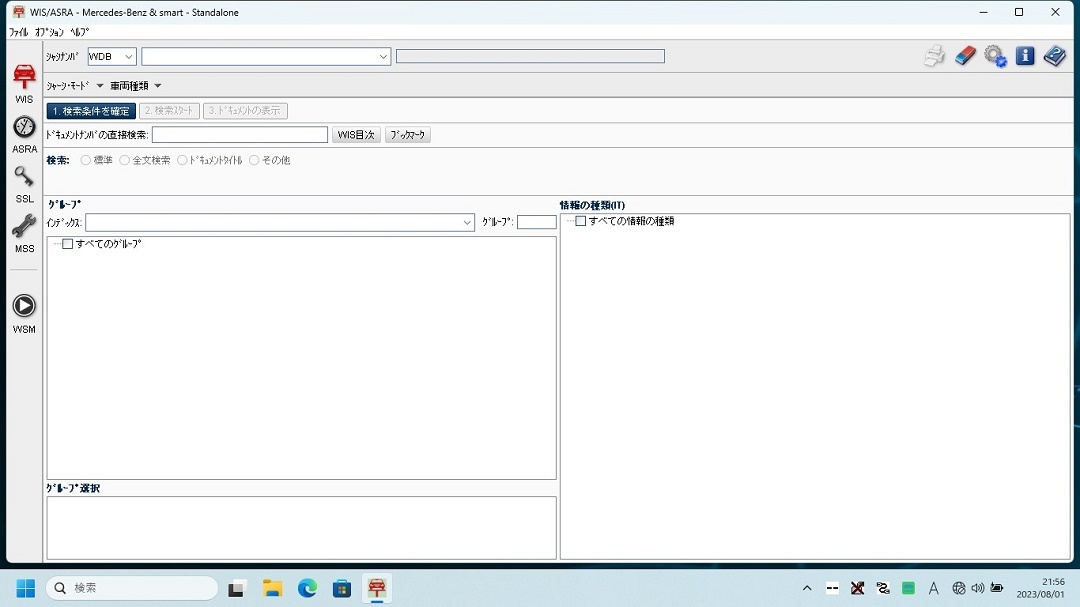This screenshot has width=1080, height=607.
Task: Open the WDB chassis prefix dropdown
Action: (129, 57)
